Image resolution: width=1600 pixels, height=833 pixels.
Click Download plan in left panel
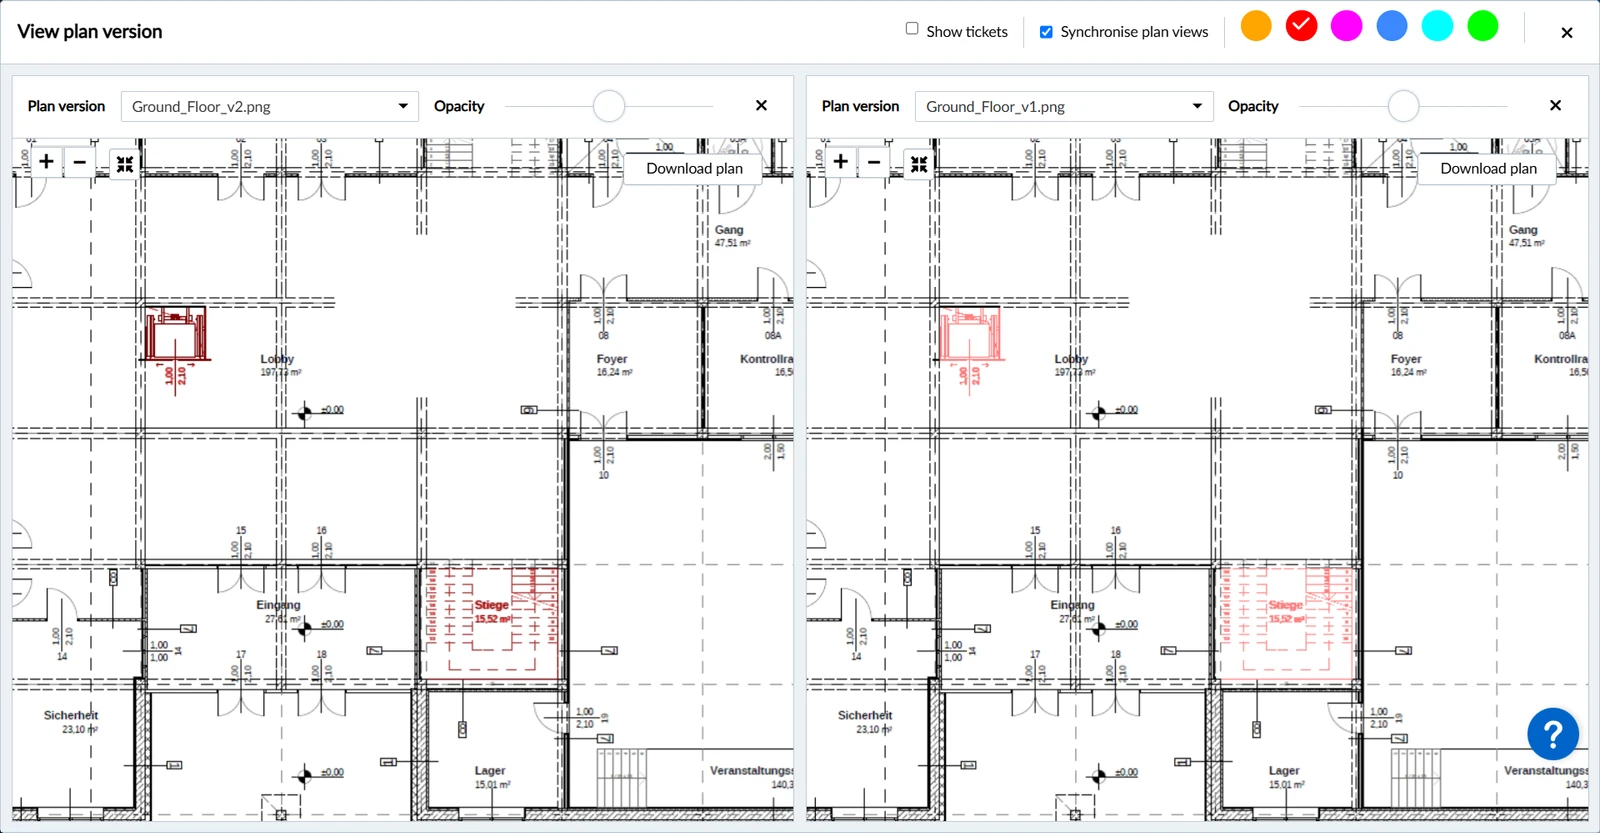point(694,168)
